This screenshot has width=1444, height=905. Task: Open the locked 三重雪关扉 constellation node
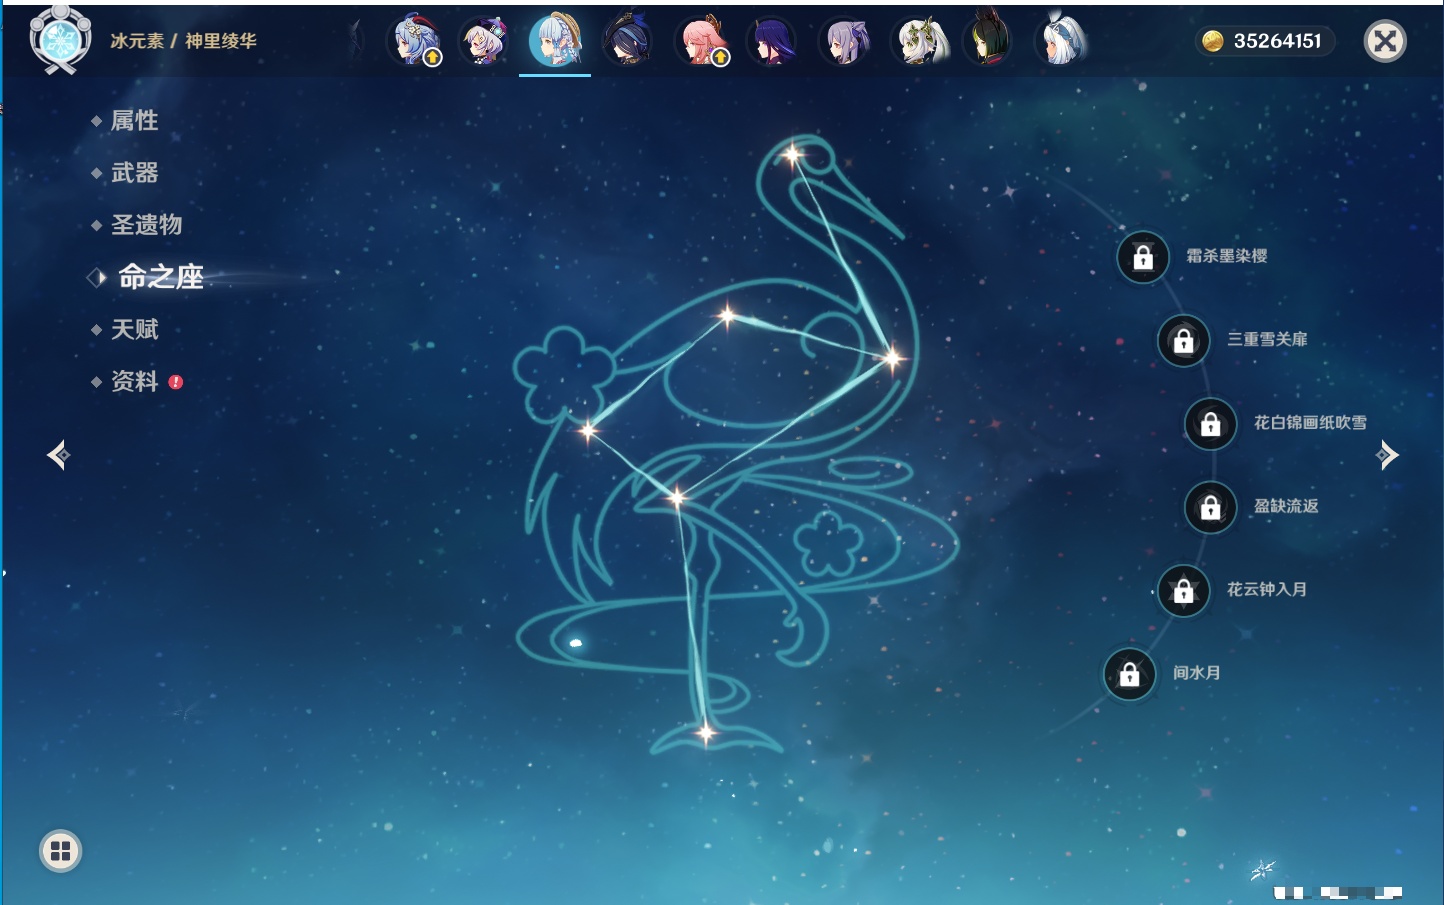click(x=1184, y=340)
